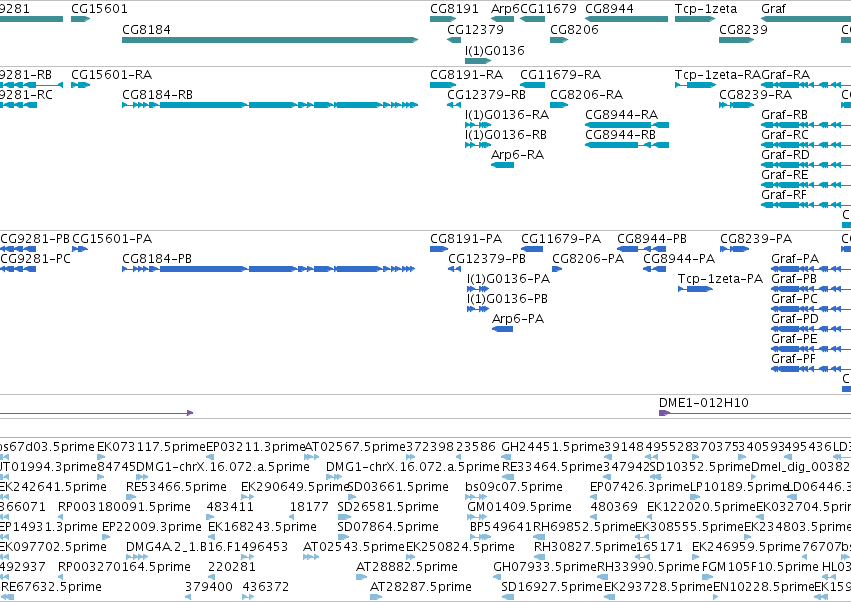Click the CG11679-PA protein label
The image size is (851, 602).
click(x=561, y=239)
